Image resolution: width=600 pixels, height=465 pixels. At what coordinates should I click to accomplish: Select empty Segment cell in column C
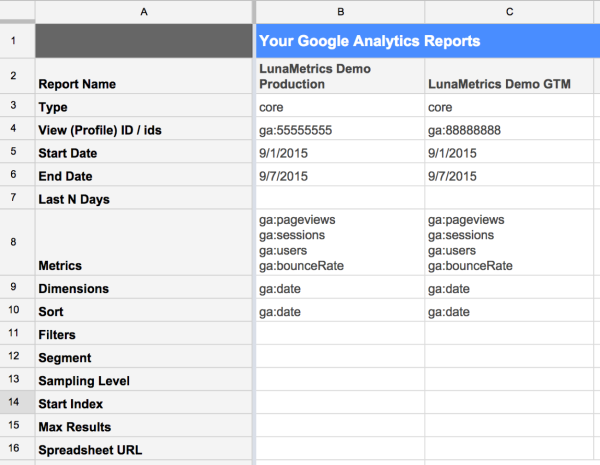pyautogui.click(x=509, y=356)
